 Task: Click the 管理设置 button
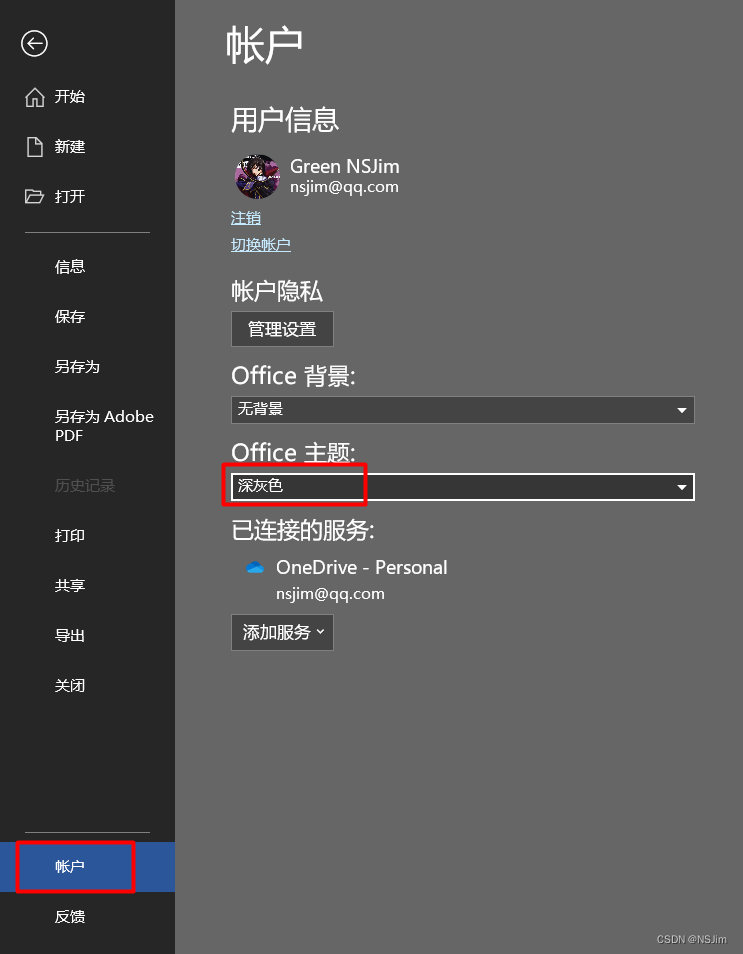point(282,329)
